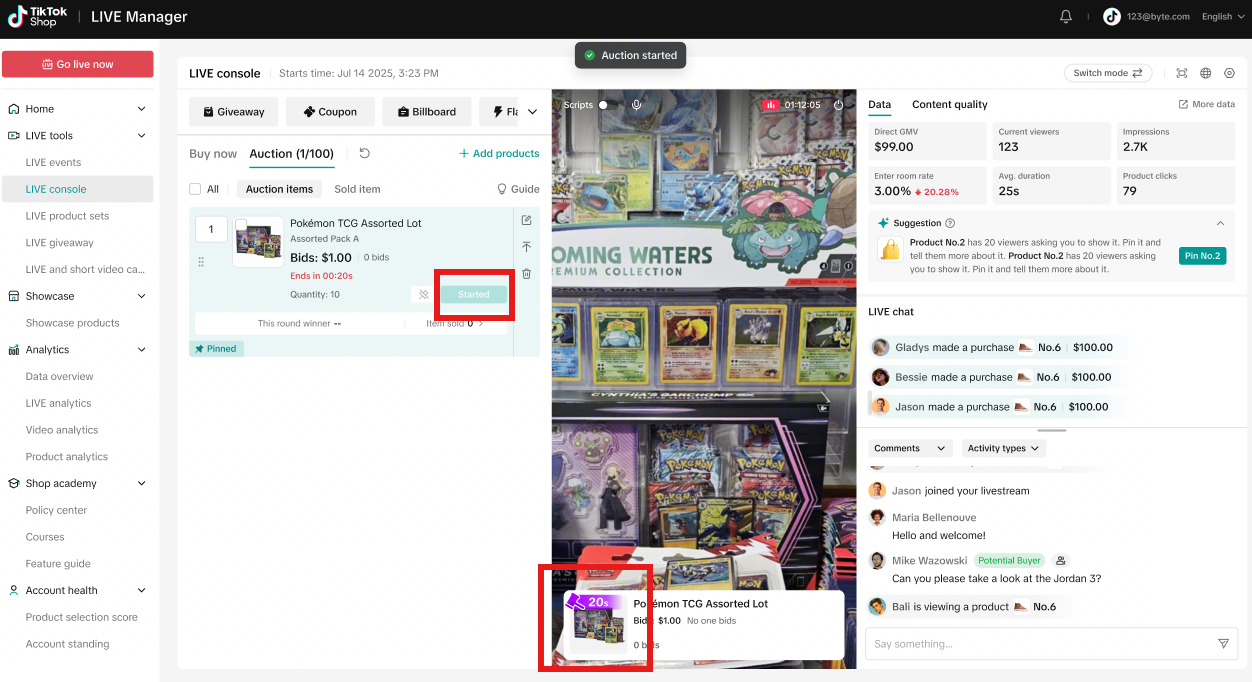
Task: Open the Content quality tab
Action: point(949,104)
